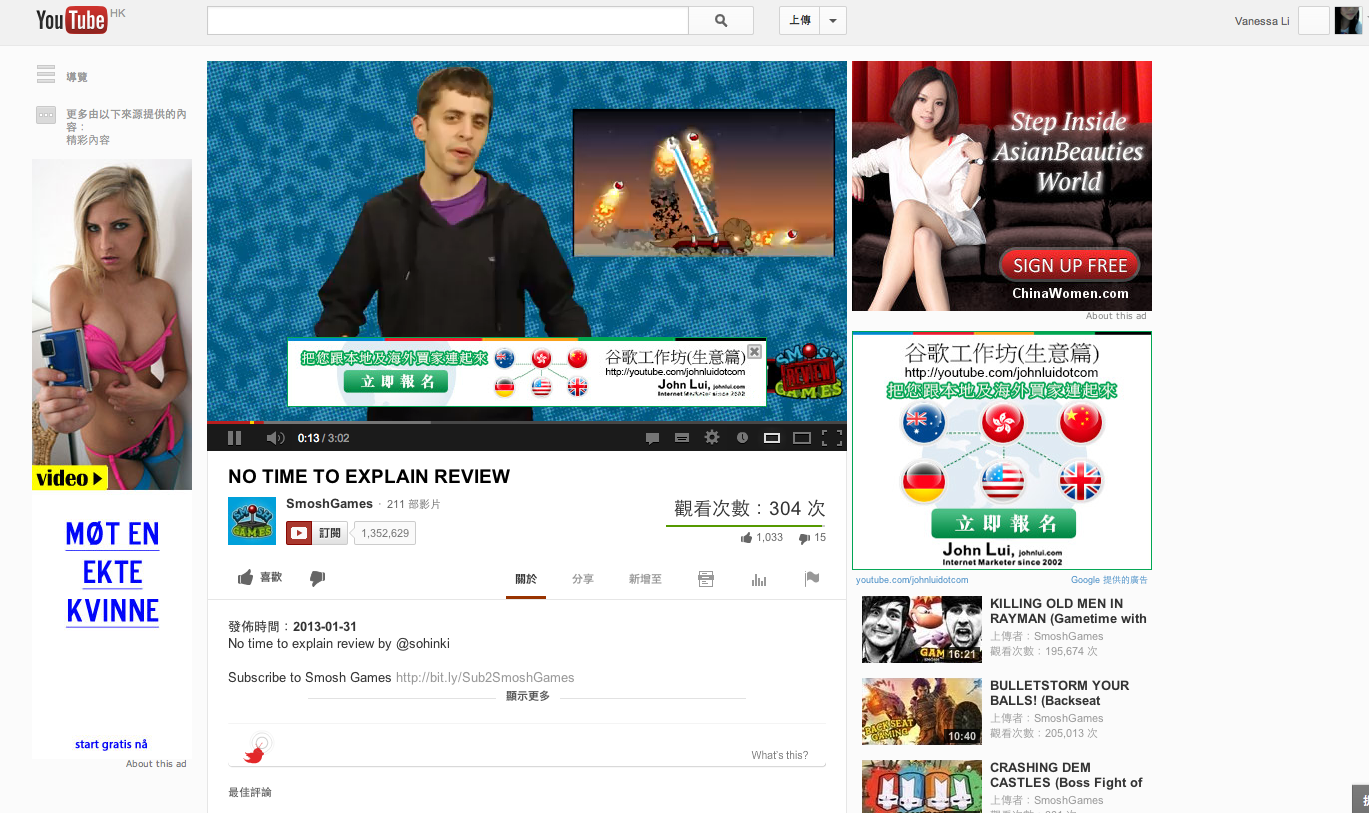Click the What's this? link

point(780,755)
